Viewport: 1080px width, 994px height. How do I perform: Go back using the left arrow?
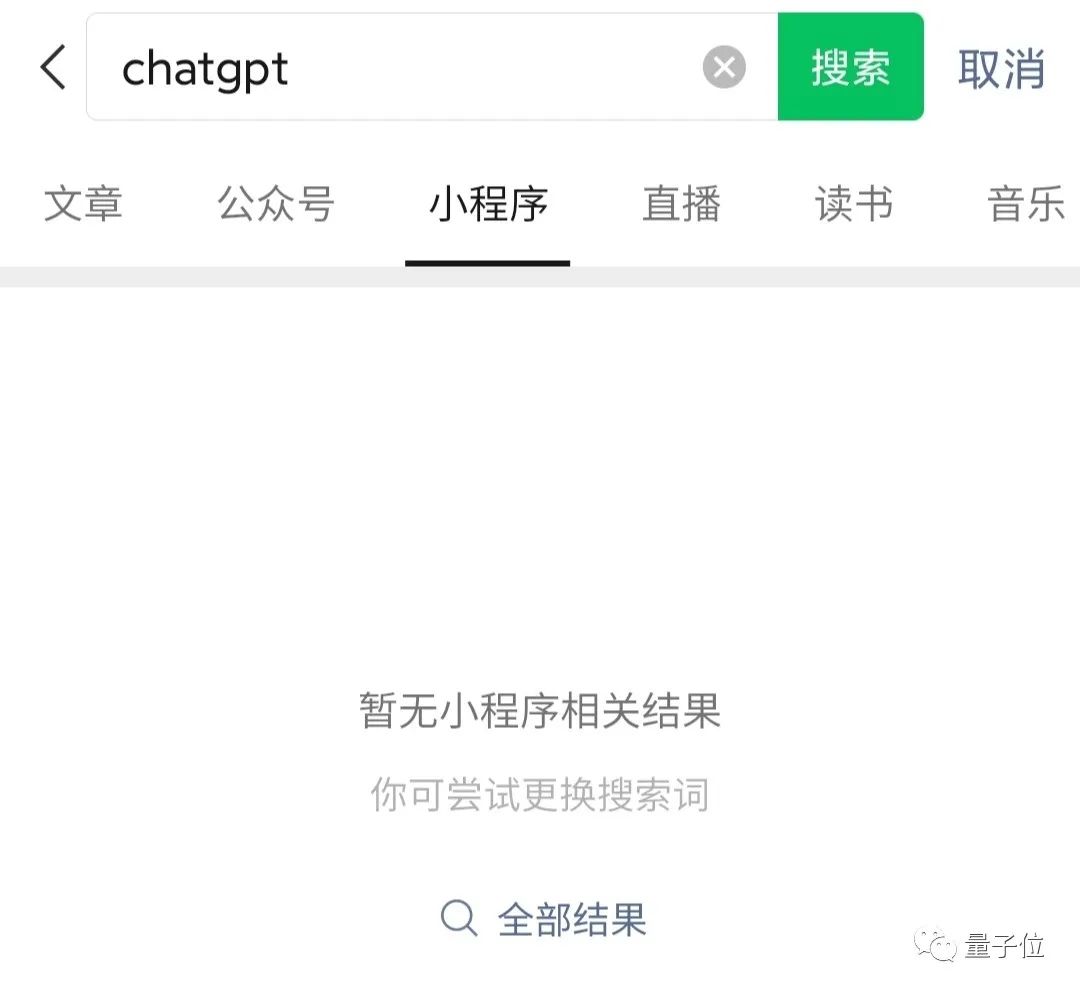pyautogui.click(x=53, y=68)
